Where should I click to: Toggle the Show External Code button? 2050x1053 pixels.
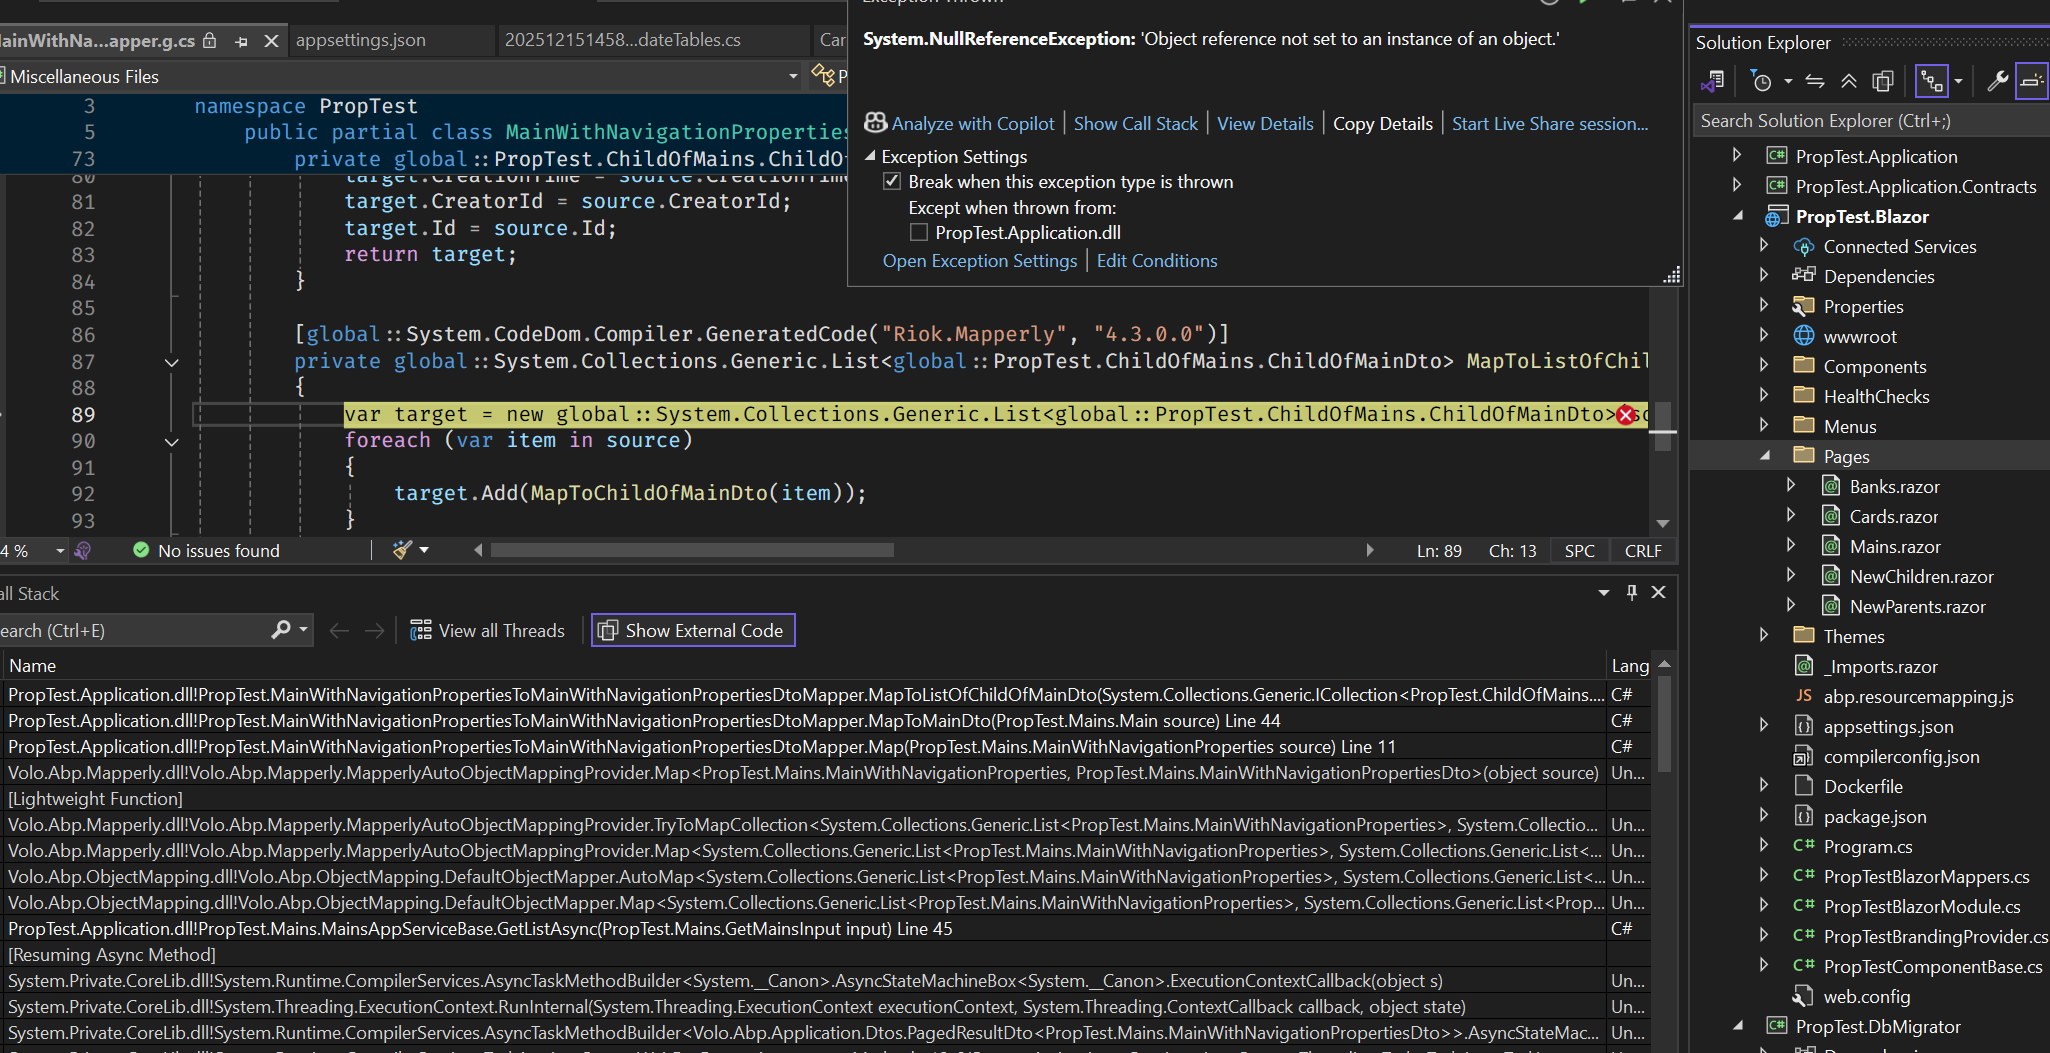[x=693, y=631]
